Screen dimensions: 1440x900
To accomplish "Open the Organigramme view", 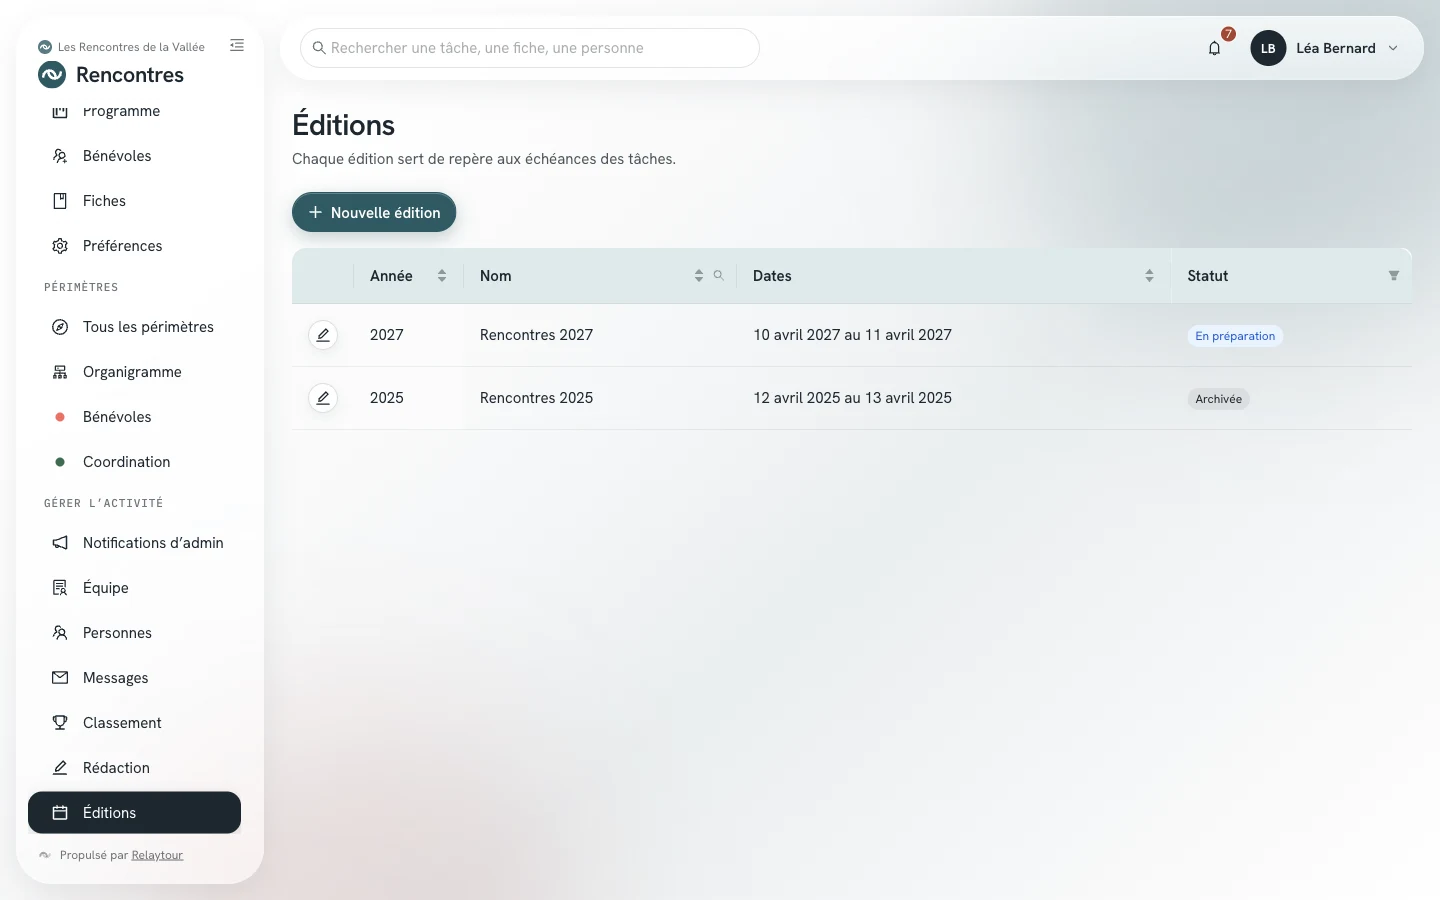I will [x=134, y=372].
